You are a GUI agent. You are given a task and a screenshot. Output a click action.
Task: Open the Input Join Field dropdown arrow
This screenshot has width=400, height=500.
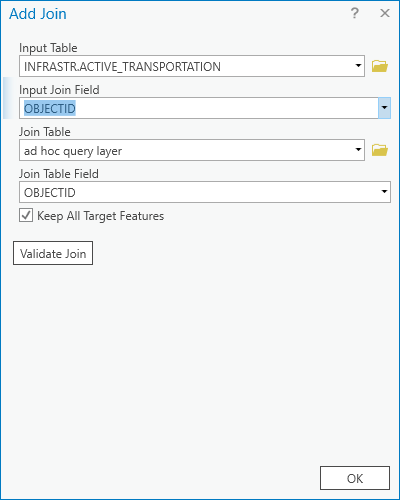tap(384, 108)
